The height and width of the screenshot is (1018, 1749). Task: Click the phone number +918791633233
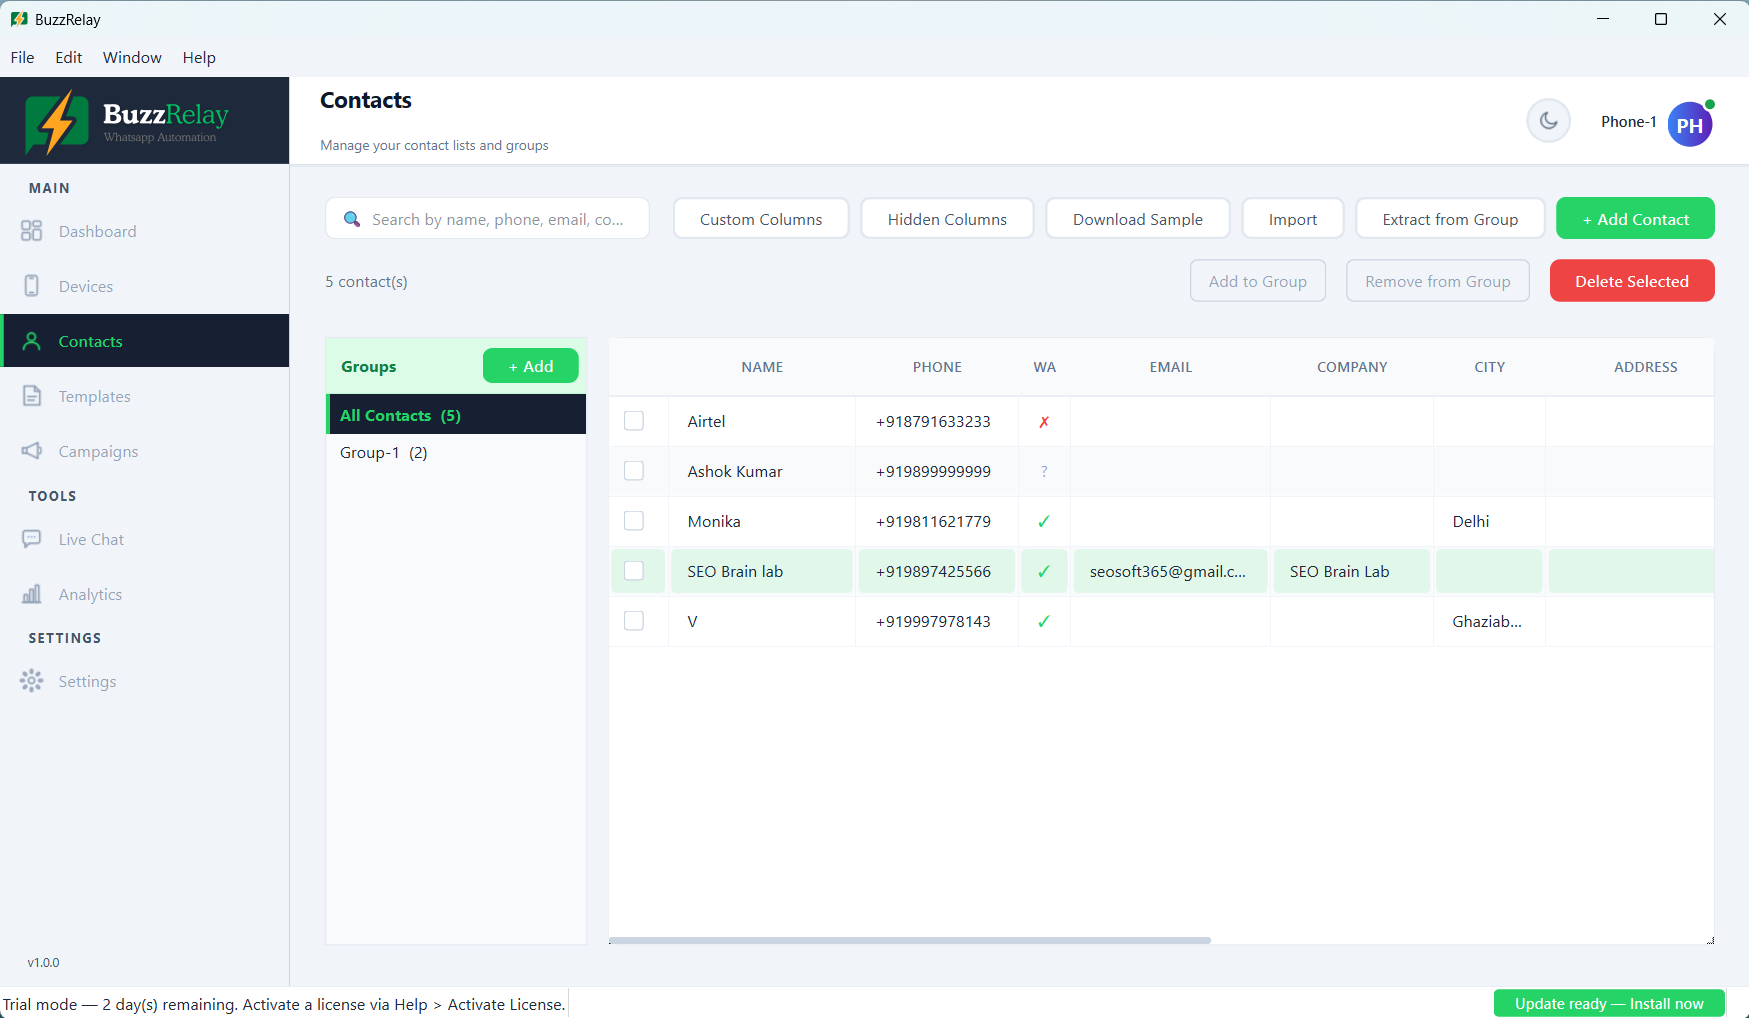[x=933, y=422]
